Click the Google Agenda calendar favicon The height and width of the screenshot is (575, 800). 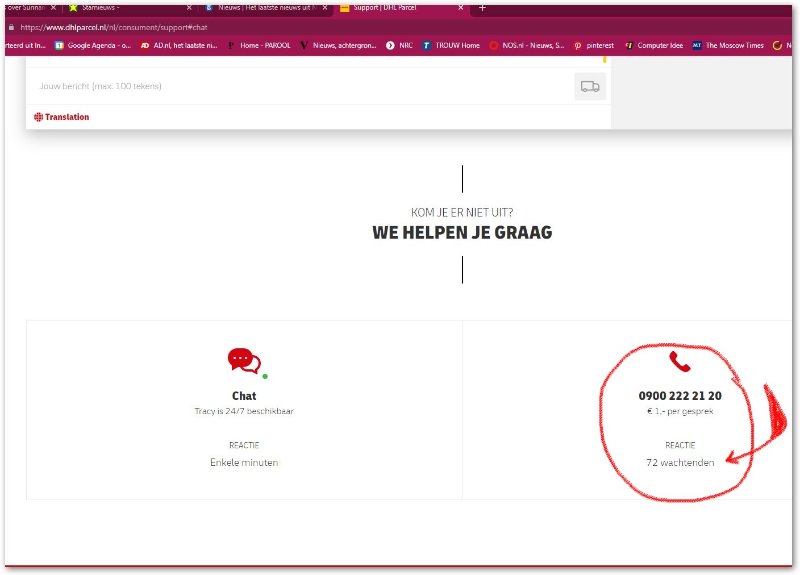click(x=59, y=45)
